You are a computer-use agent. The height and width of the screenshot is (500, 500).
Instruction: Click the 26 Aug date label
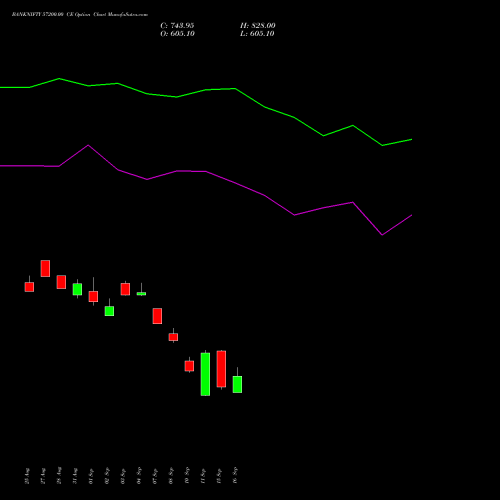(x=27, y=476)
